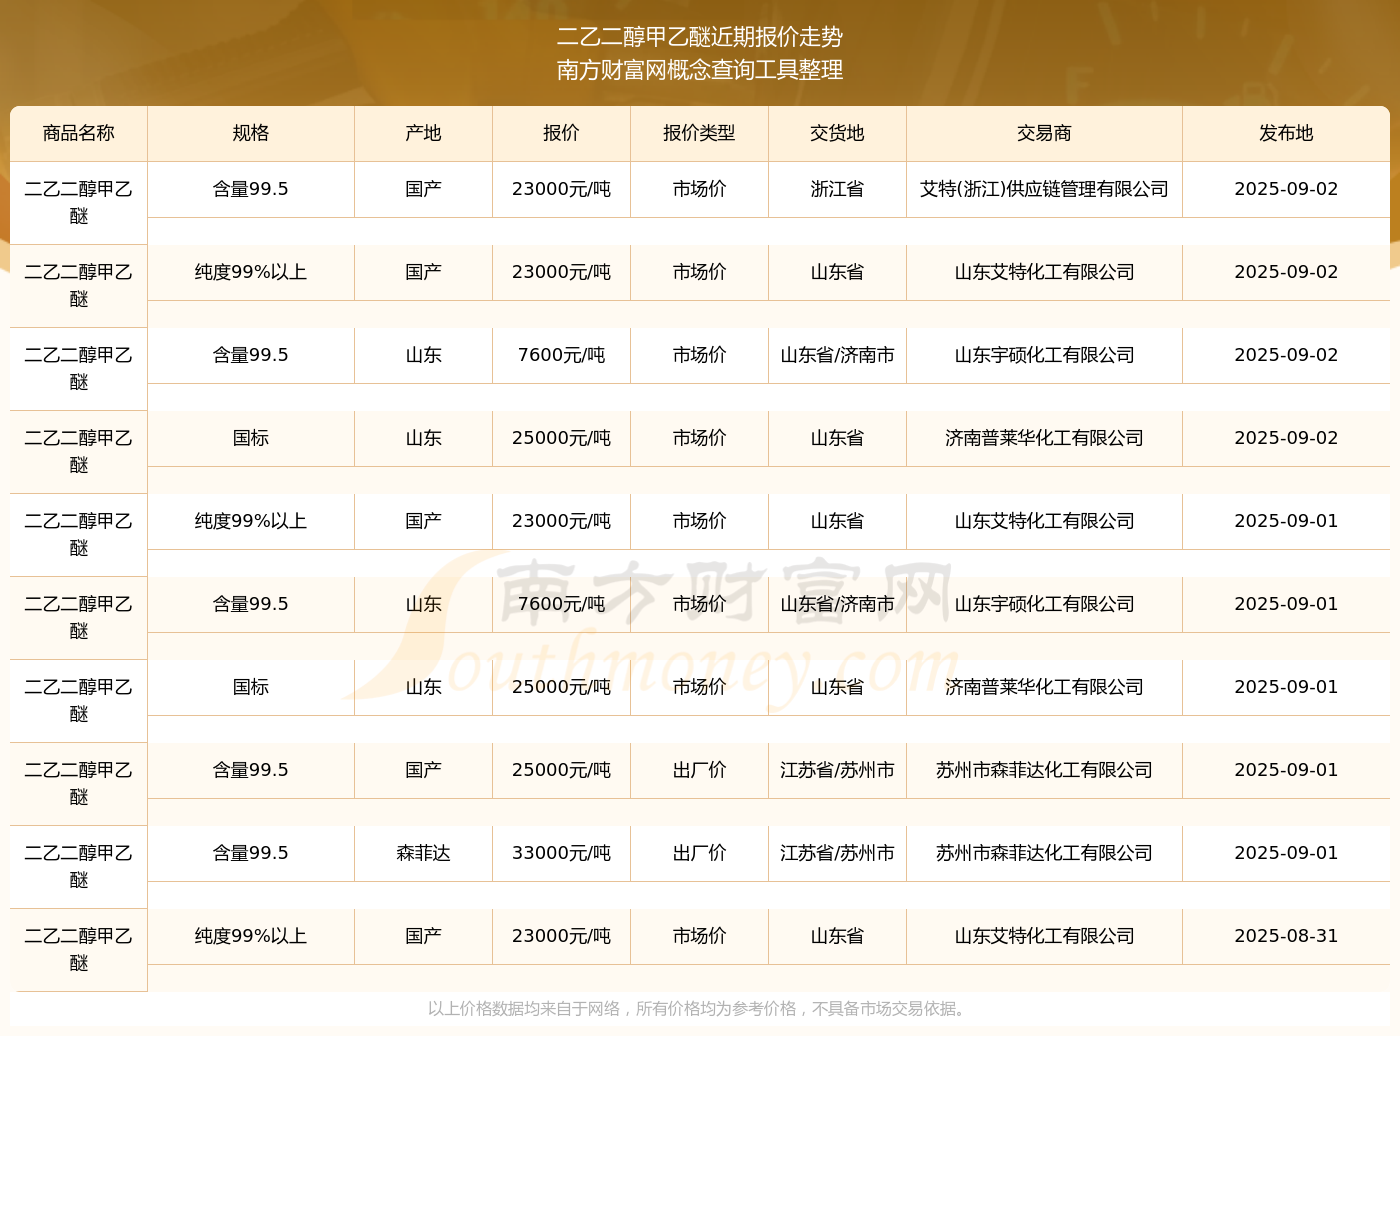Select the 产地 column header
1400x1205 pixels.
[x=423, y=133]
